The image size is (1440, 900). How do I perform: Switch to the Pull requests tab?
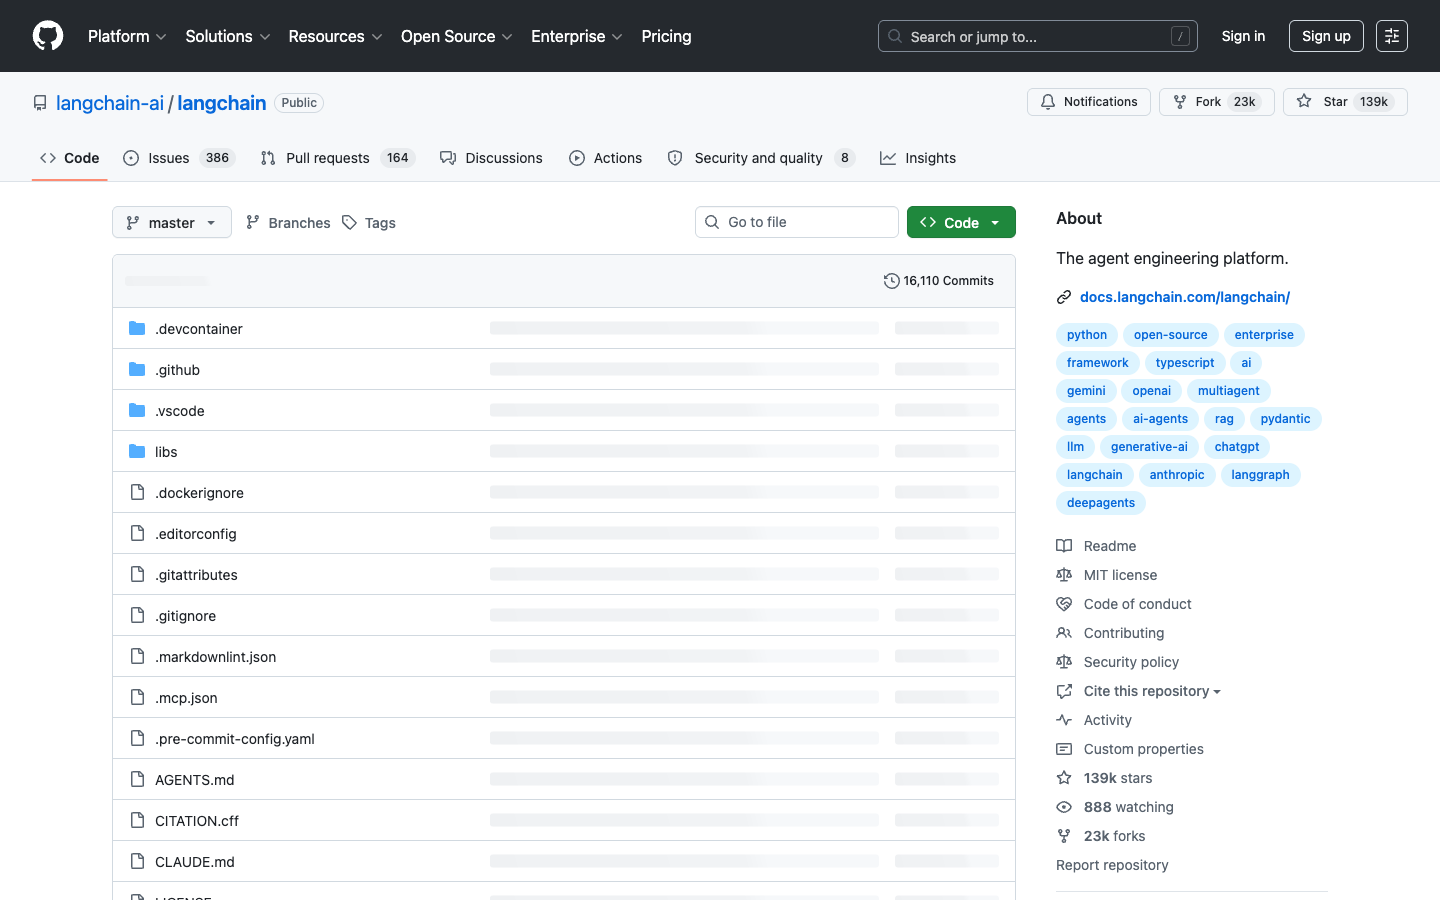[337, 158]
